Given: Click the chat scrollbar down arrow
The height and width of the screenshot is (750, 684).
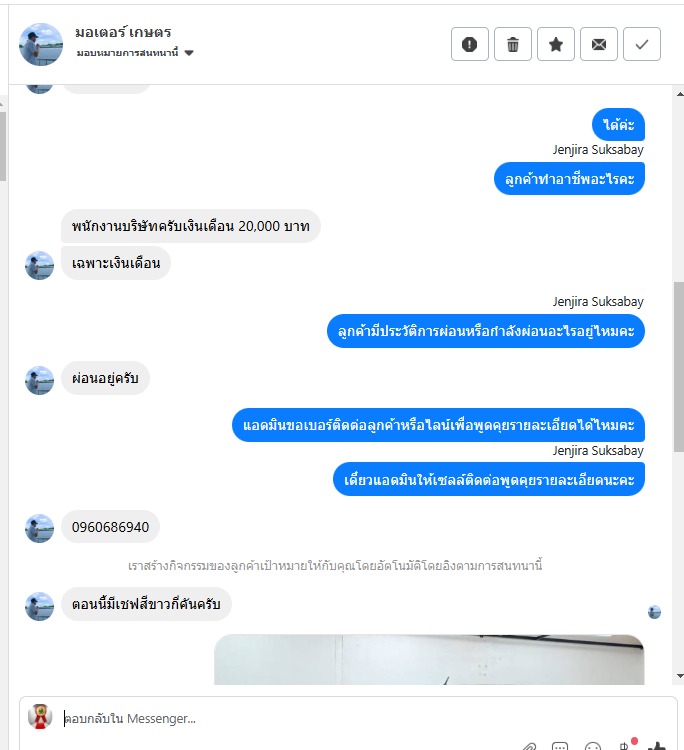Looking at the screenshot, I should point(680,676).
